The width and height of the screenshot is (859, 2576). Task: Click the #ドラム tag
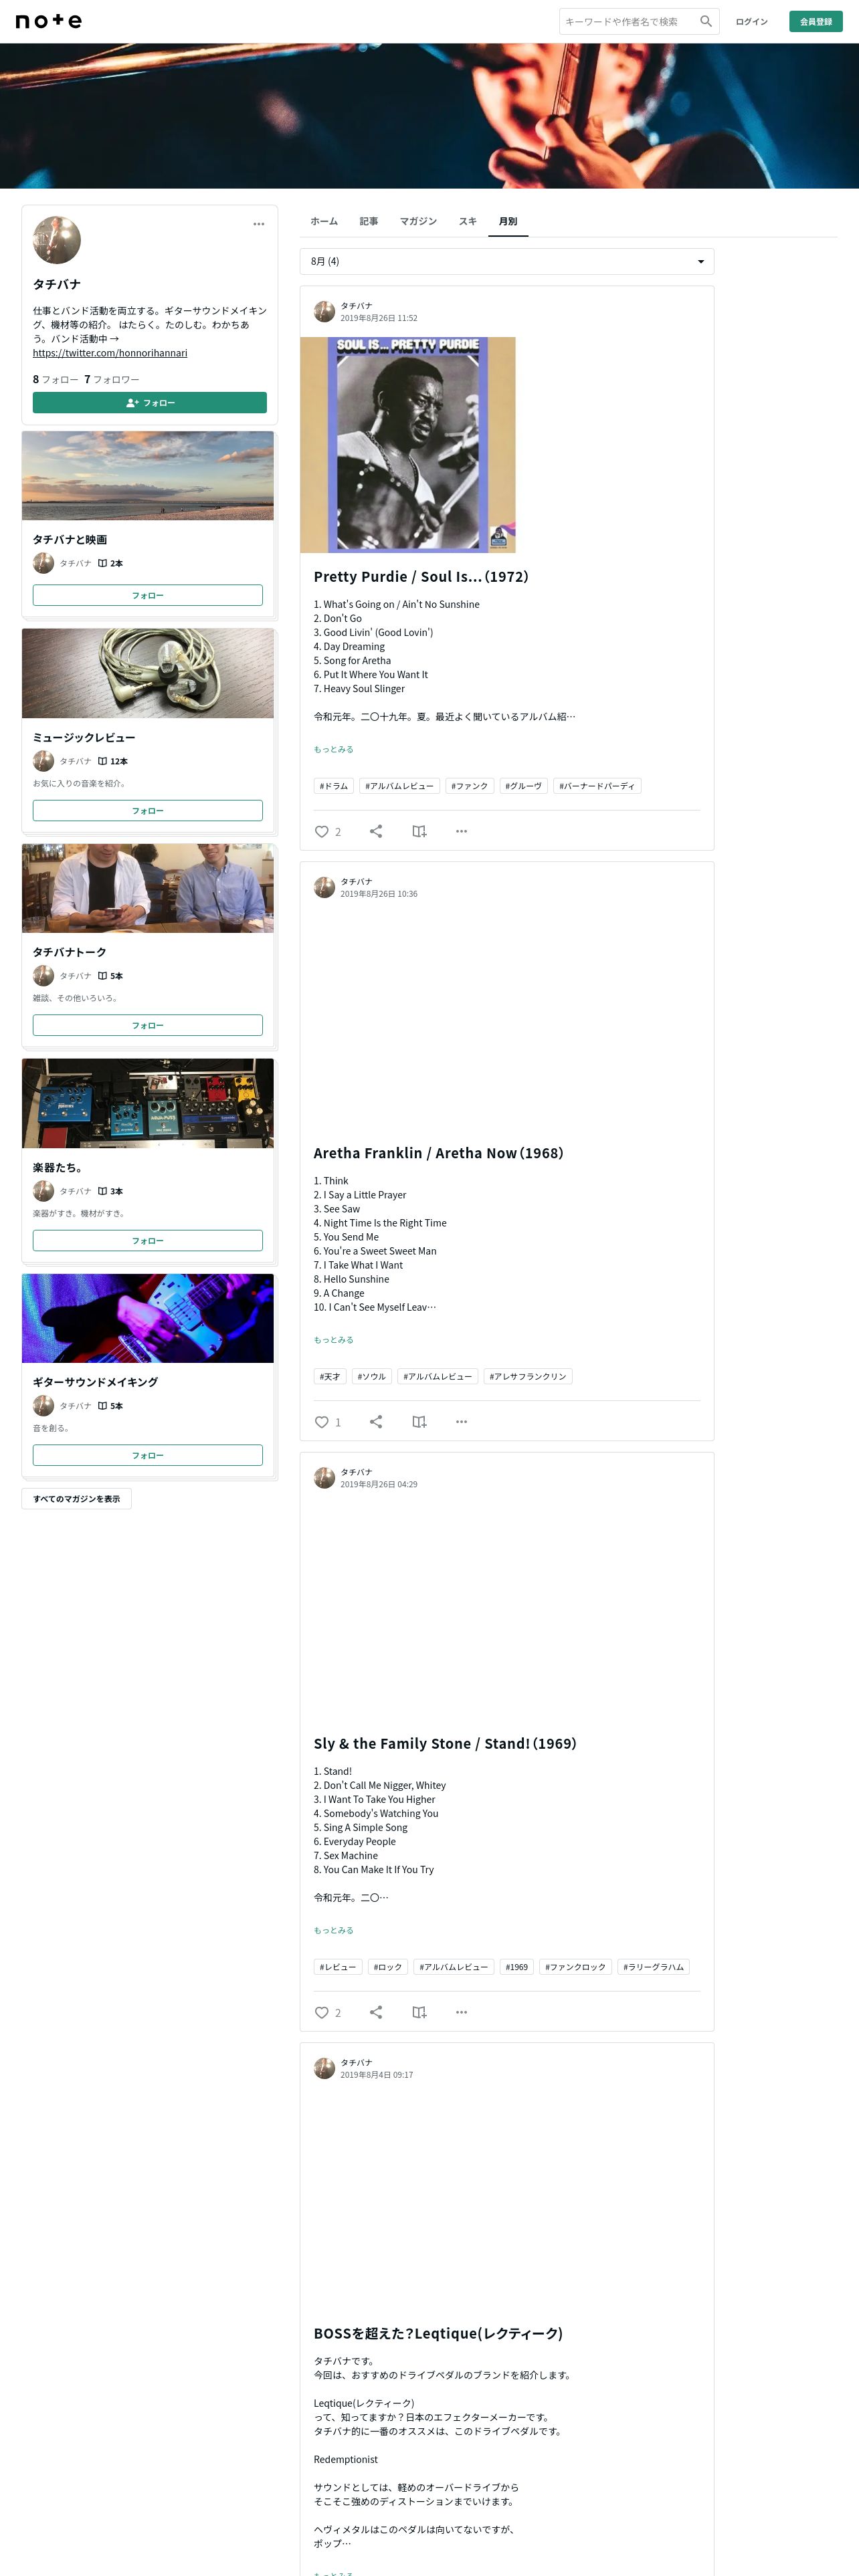(334, 786)
